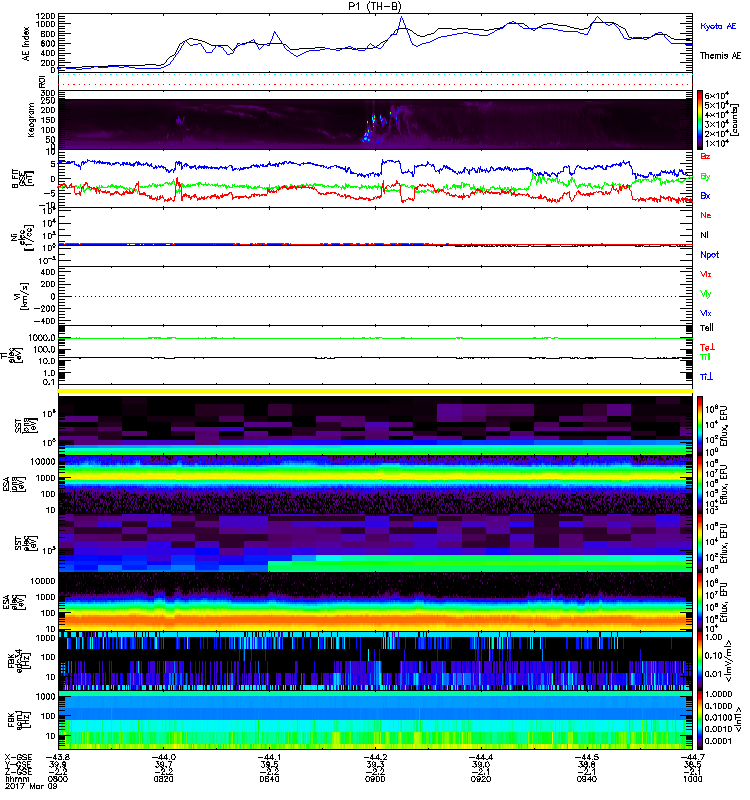Screen dimensions: 750x800
Task: Click the "0840" time tick label
Action: (269, 779)
